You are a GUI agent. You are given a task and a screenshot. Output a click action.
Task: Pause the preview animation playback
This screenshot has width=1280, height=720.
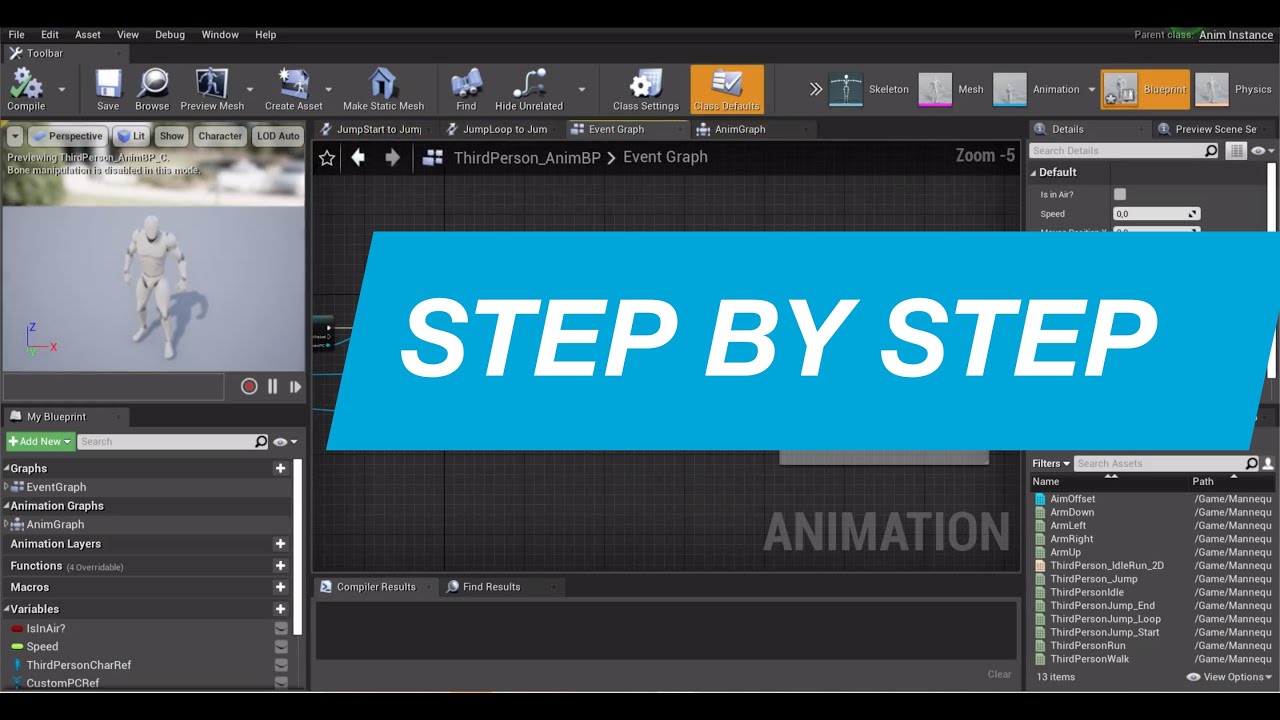coord(272,386)
